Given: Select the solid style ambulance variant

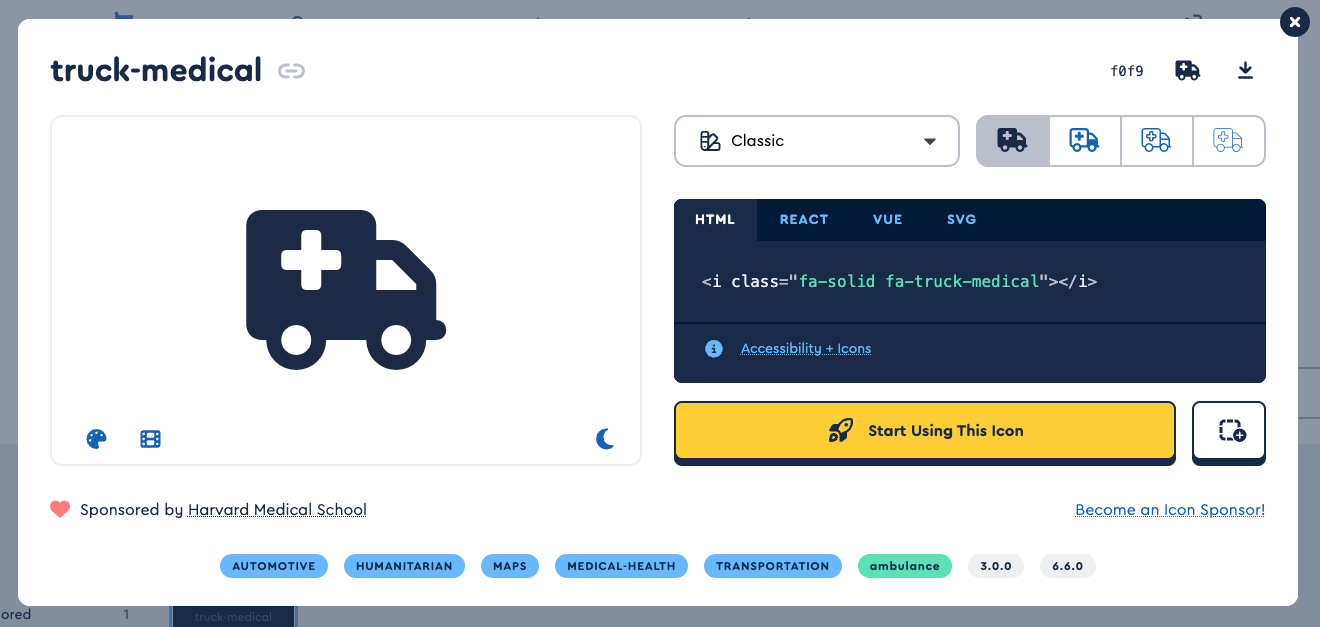Looking at the screenshot, I should (1012, 141).
